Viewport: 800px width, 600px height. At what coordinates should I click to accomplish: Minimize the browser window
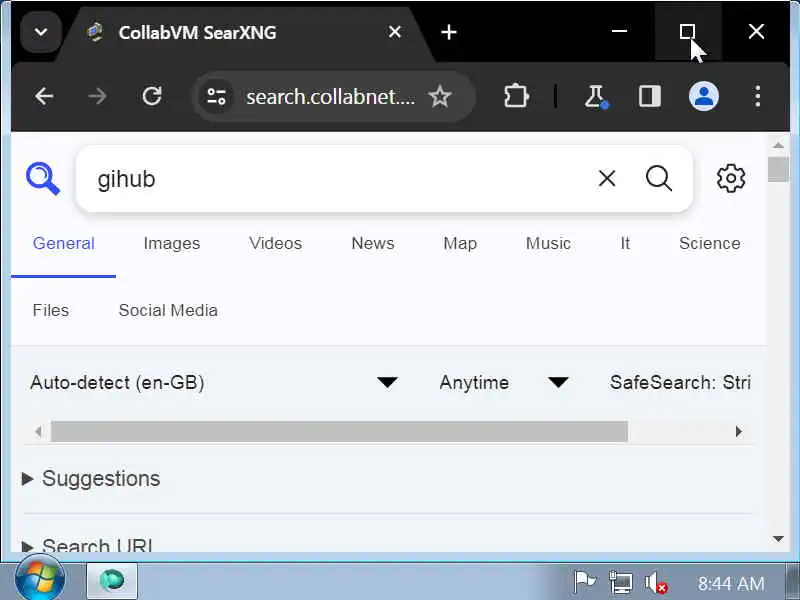[x=619, y=32]
